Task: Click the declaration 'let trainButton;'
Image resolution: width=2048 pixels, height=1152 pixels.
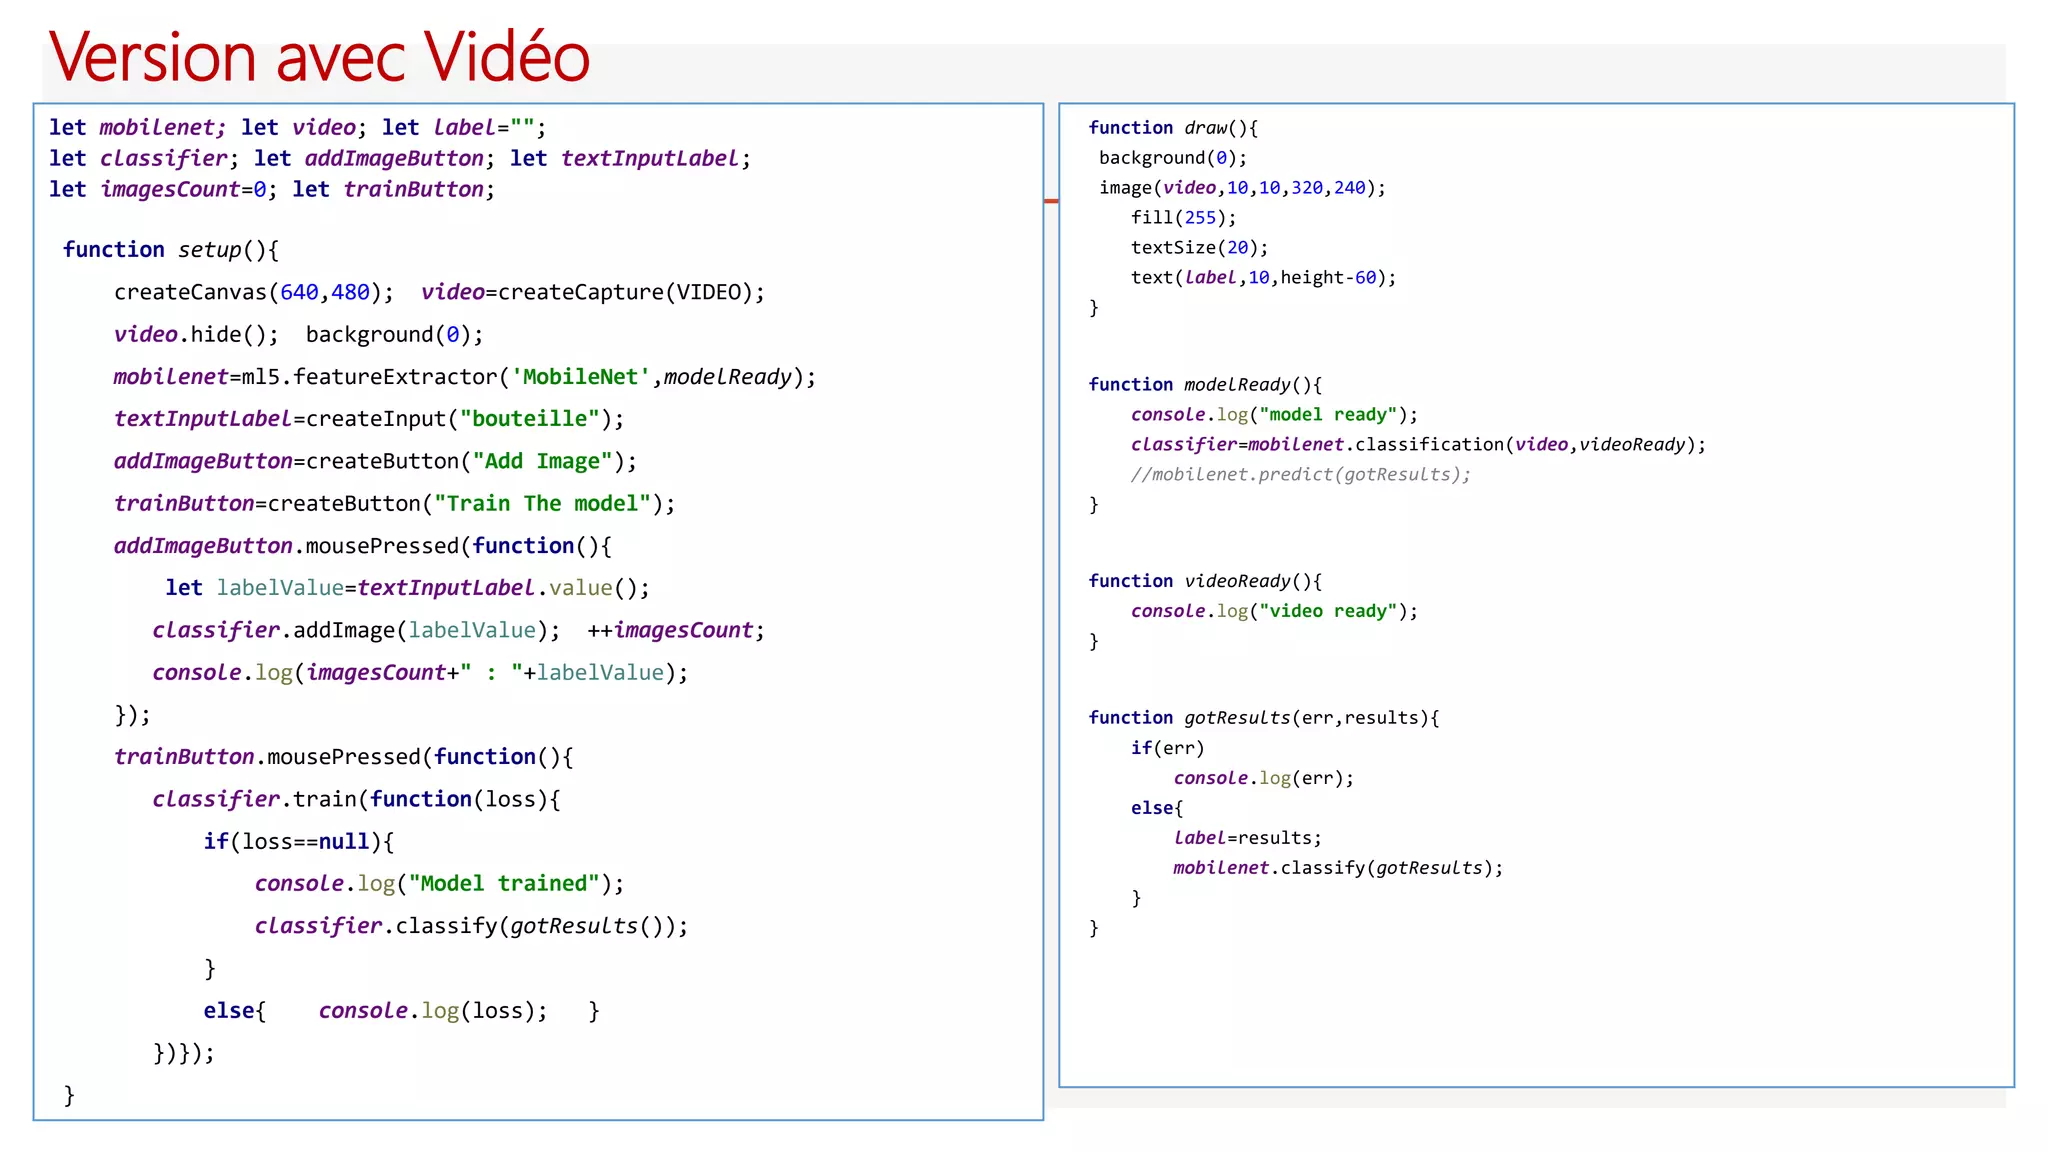Action: 393,189
